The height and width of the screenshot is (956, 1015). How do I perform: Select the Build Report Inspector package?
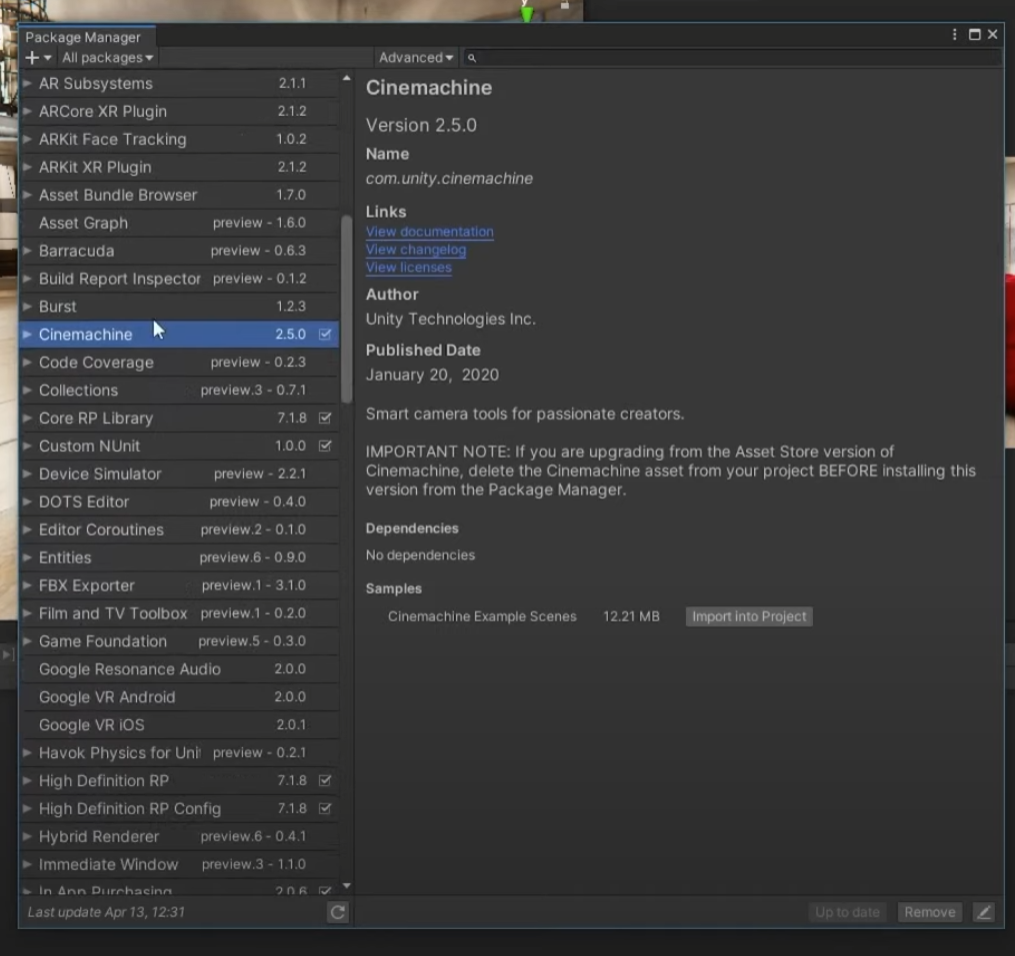[179, 278]
